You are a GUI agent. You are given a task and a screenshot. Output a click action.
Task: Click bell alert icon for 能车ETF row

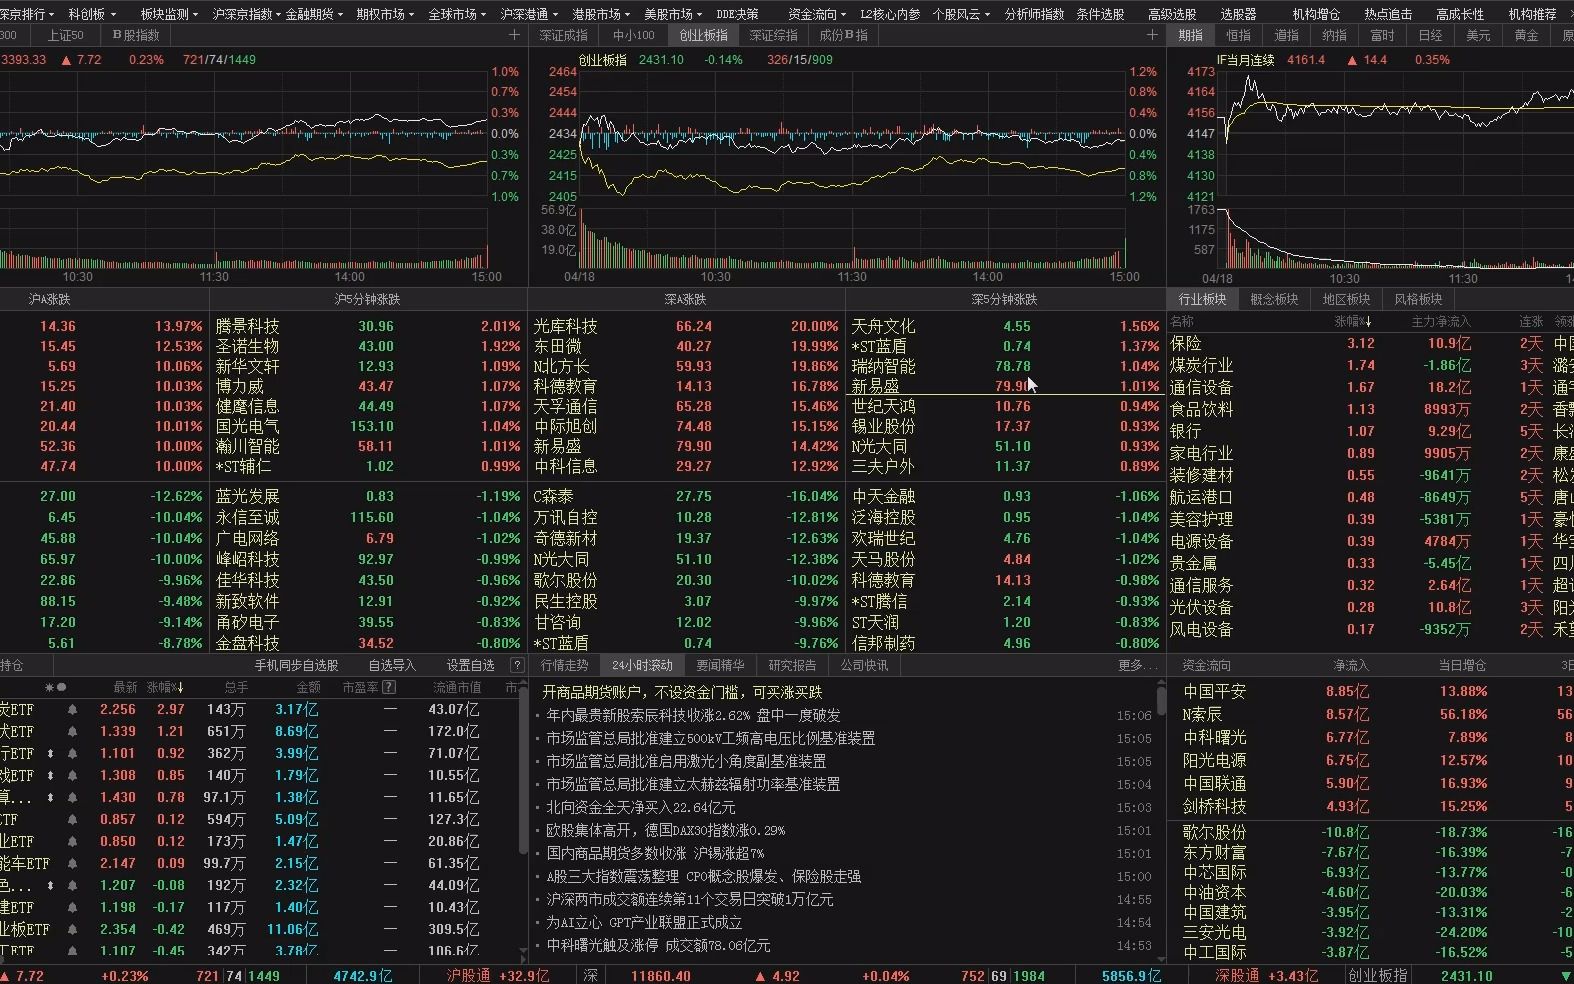tap(73, 863)
